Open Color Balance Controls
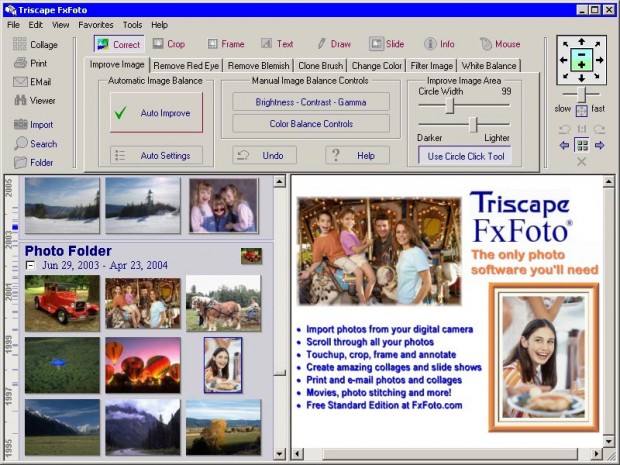 click(311, 124)
